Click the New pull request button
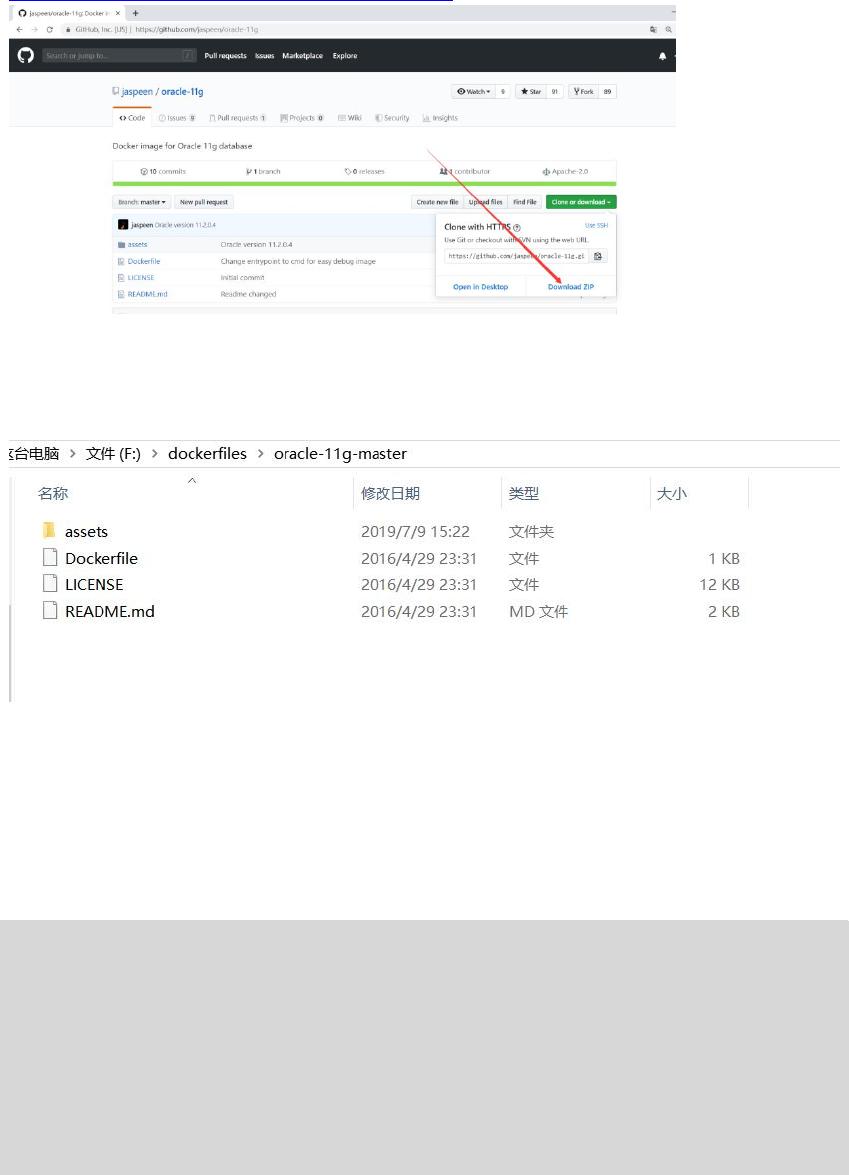The width and height of the screenshot is (849, 1175). (204, 202)
